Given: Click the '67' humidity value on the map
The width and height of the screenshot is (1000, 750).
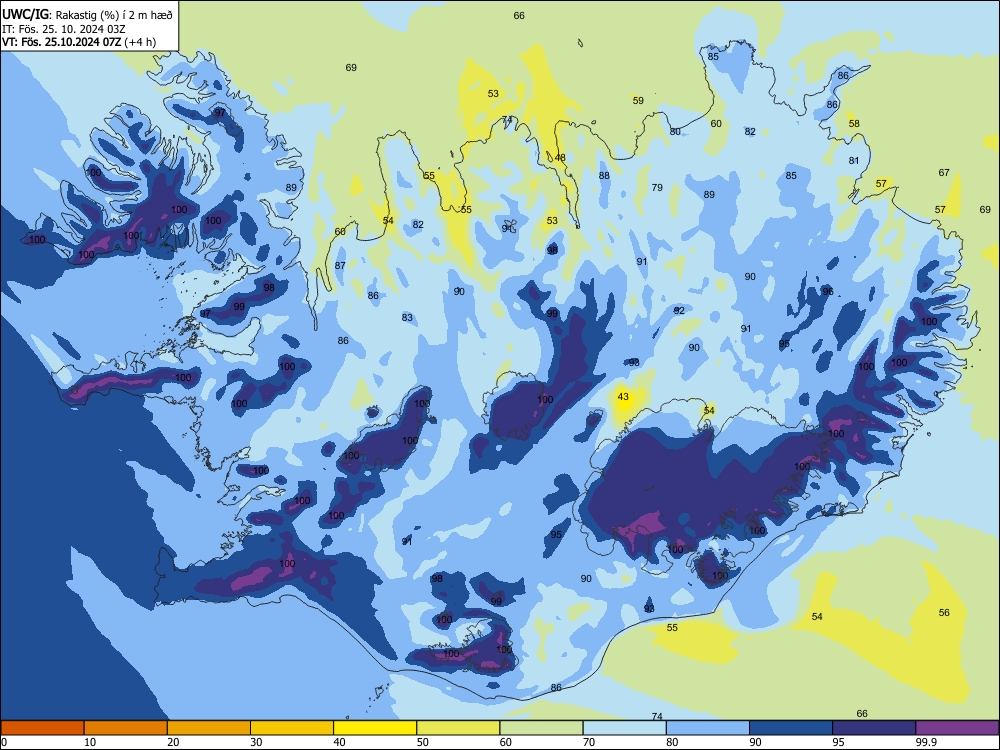Looking at the screenshot, I should (944, 173).
